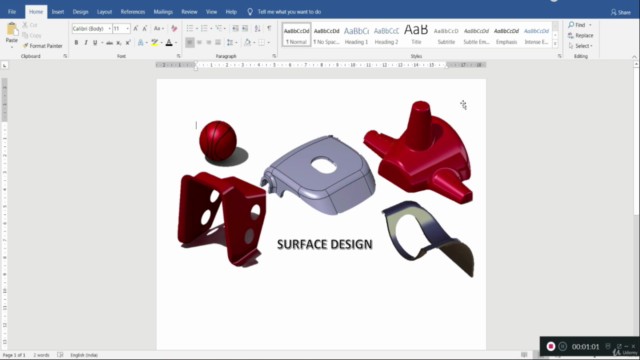Toggle justify alignment

218,42
